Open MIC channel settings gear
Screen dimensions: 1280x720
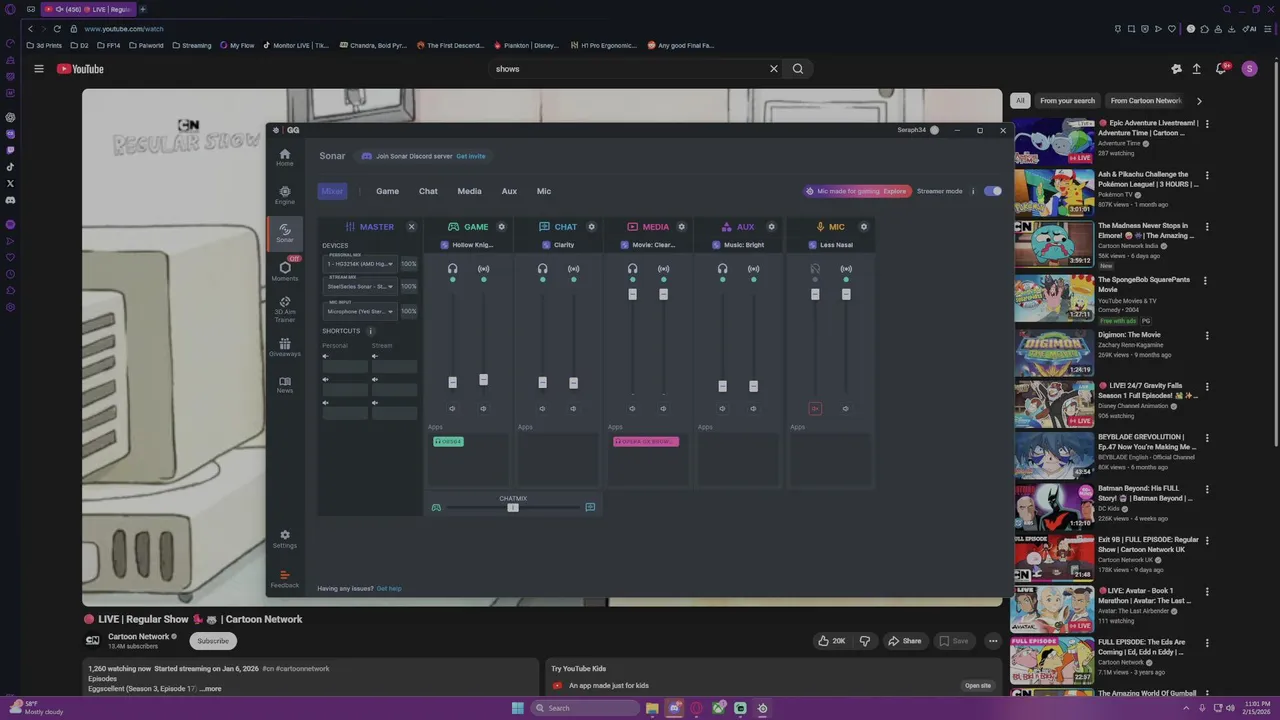864,227
